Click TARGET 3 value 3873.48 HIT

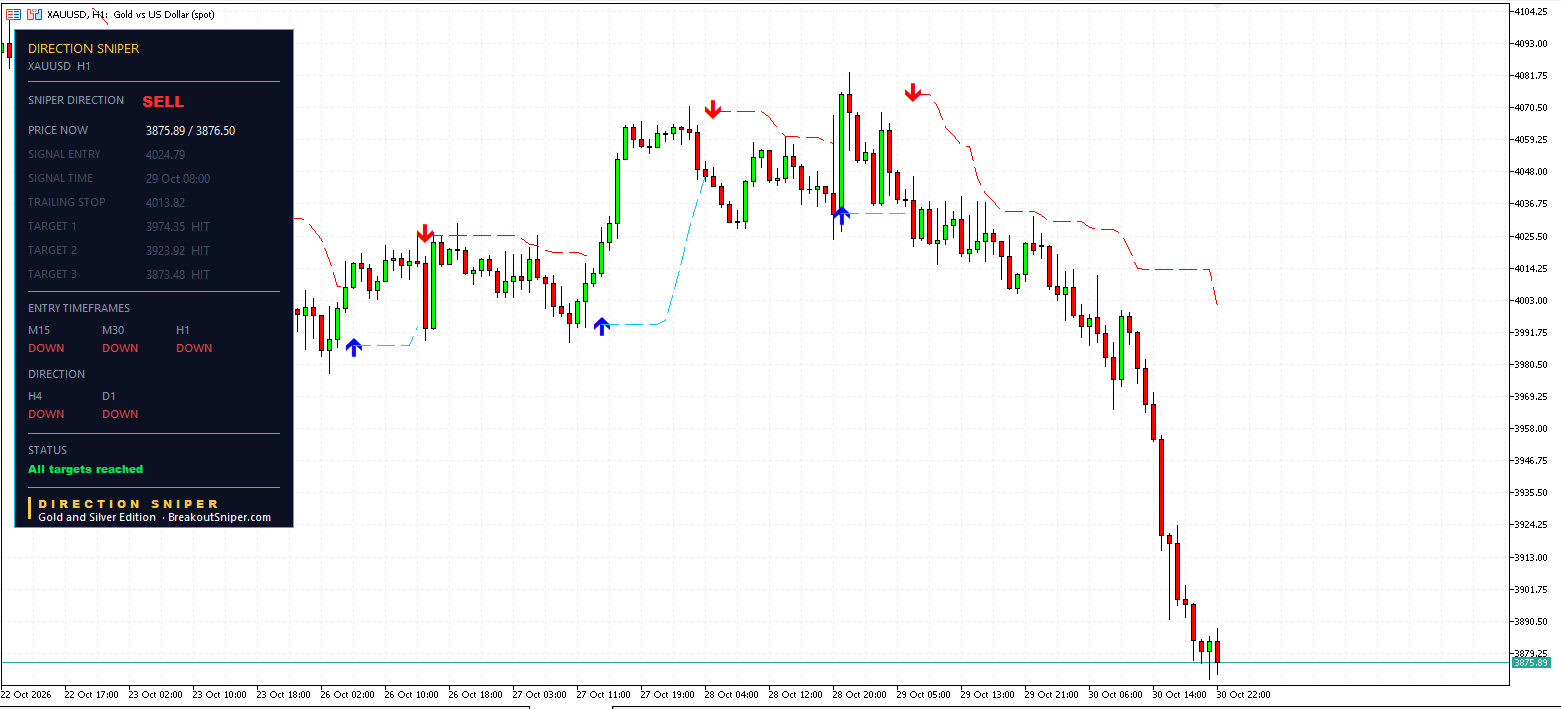coord(178,274)
